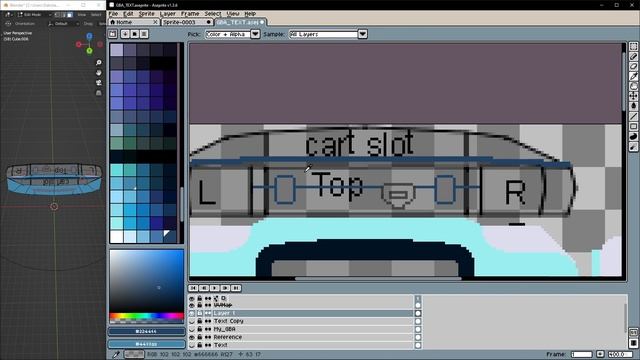Select the Paint Bucket tool
Screen dimensions: 640x360
tap(633, 106)
